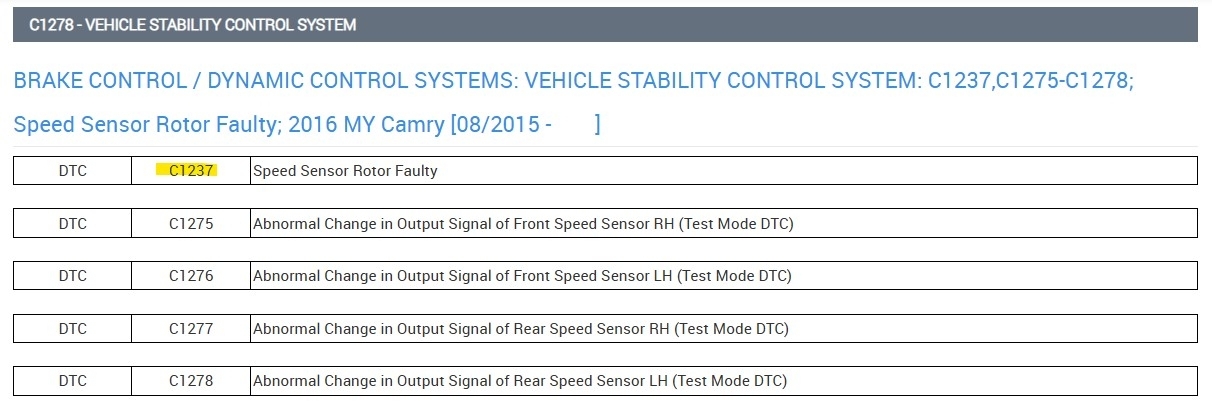Click the [08/2015 - ] date range in the heading
The image size is (1212, 417).
point(525,125)
